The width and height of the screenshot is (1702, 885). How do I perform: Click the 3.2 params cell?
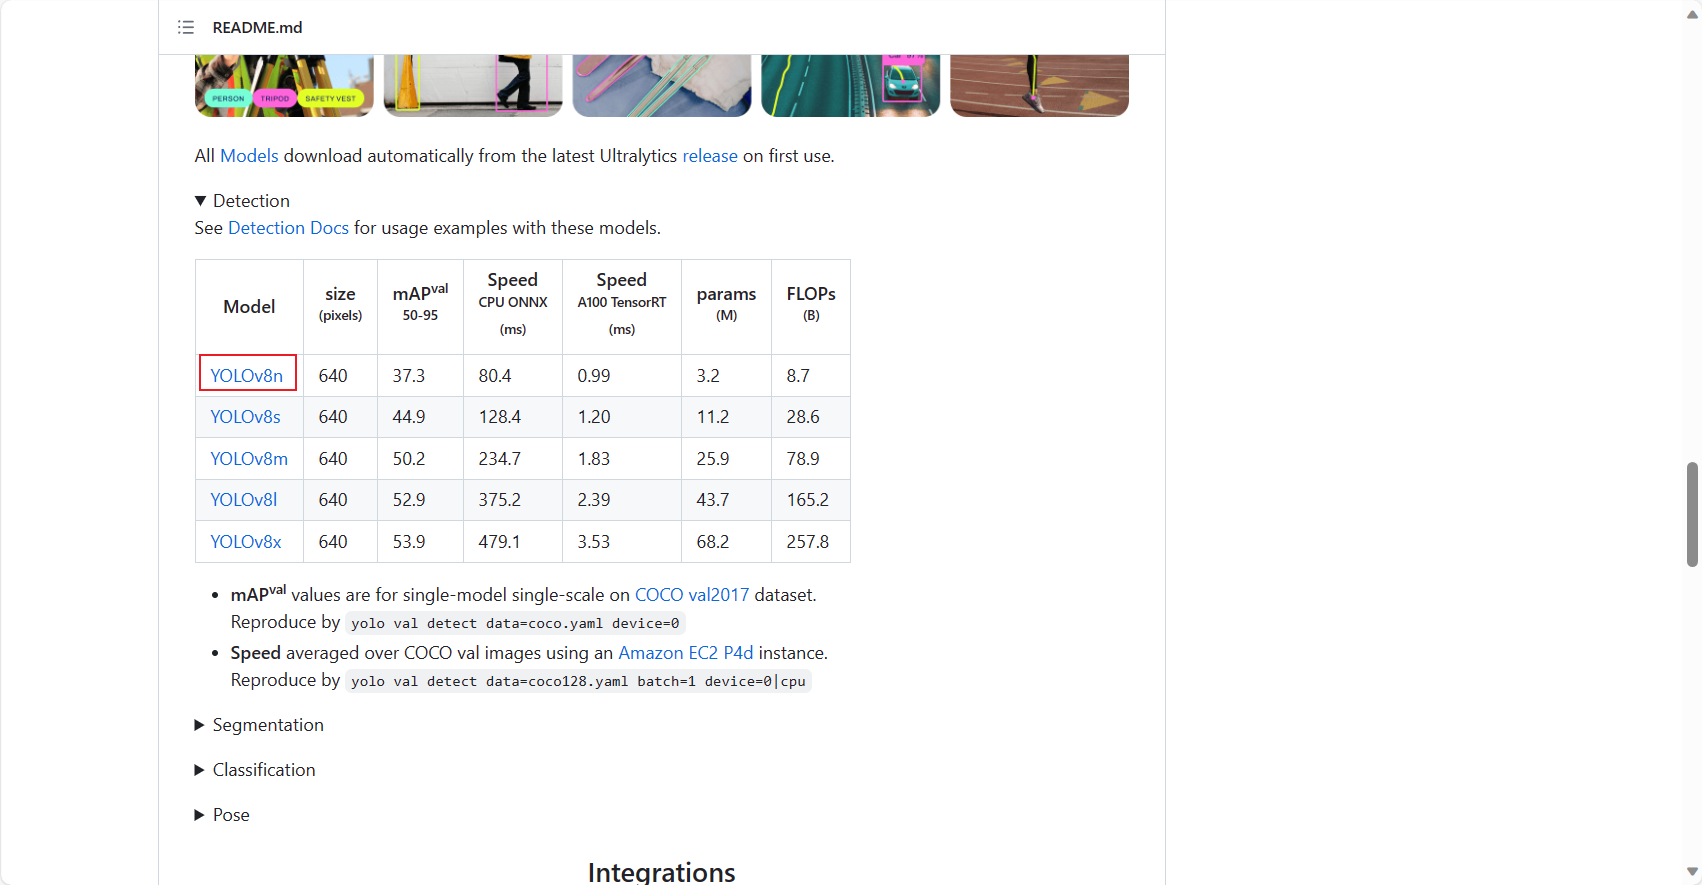tap(726, 376)
